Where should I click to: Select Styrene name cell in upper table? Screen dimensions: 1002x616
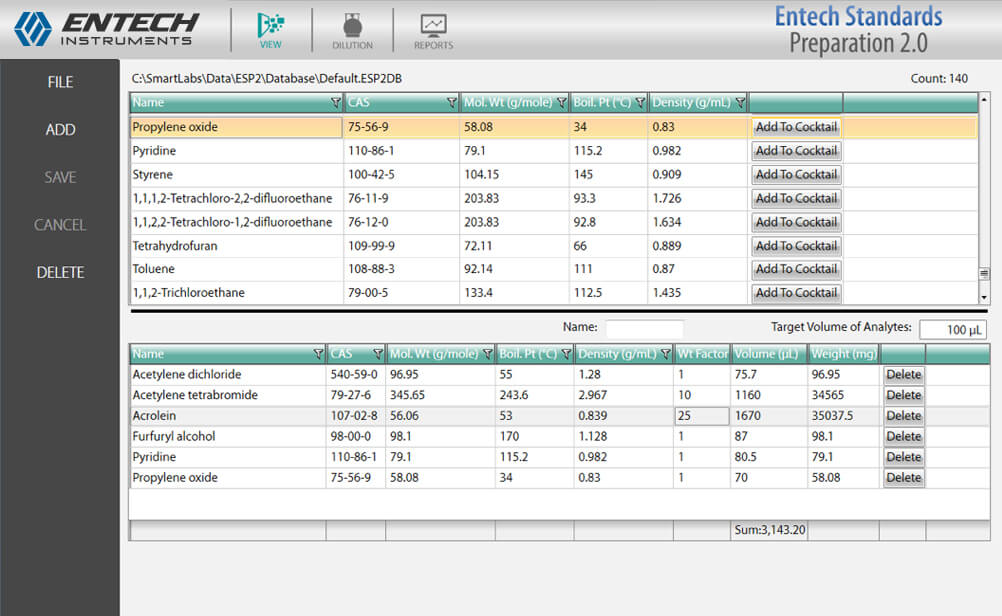click(x=236, y=174)
